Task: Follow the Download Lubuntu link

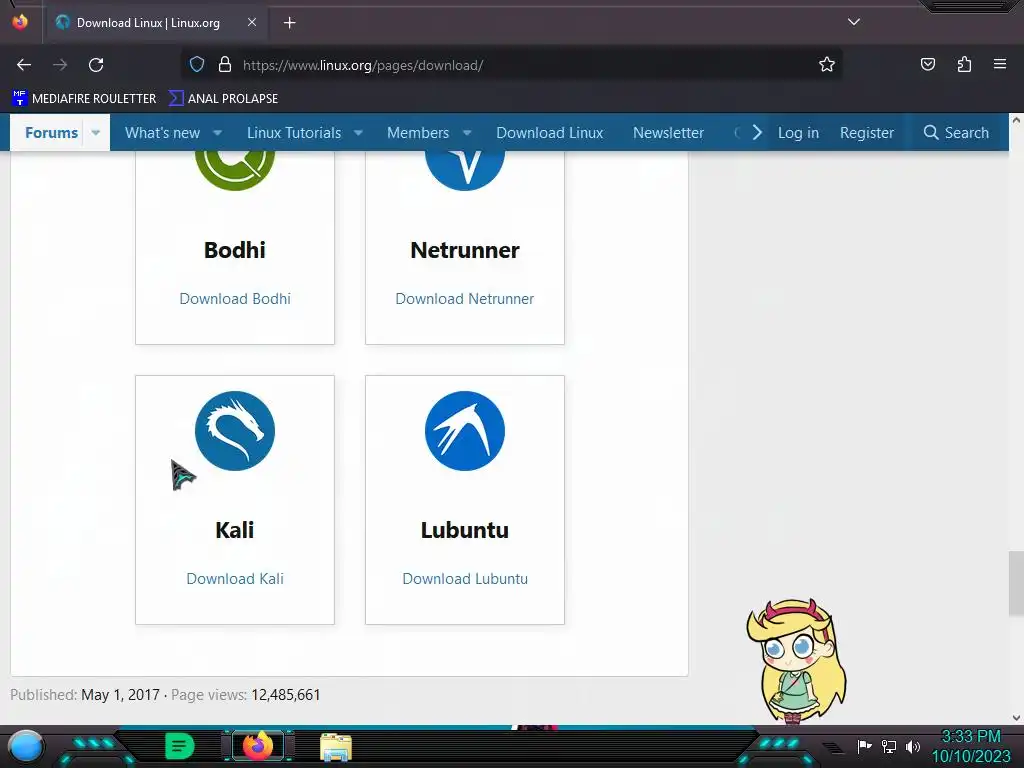Action: (x=465, y=579)
